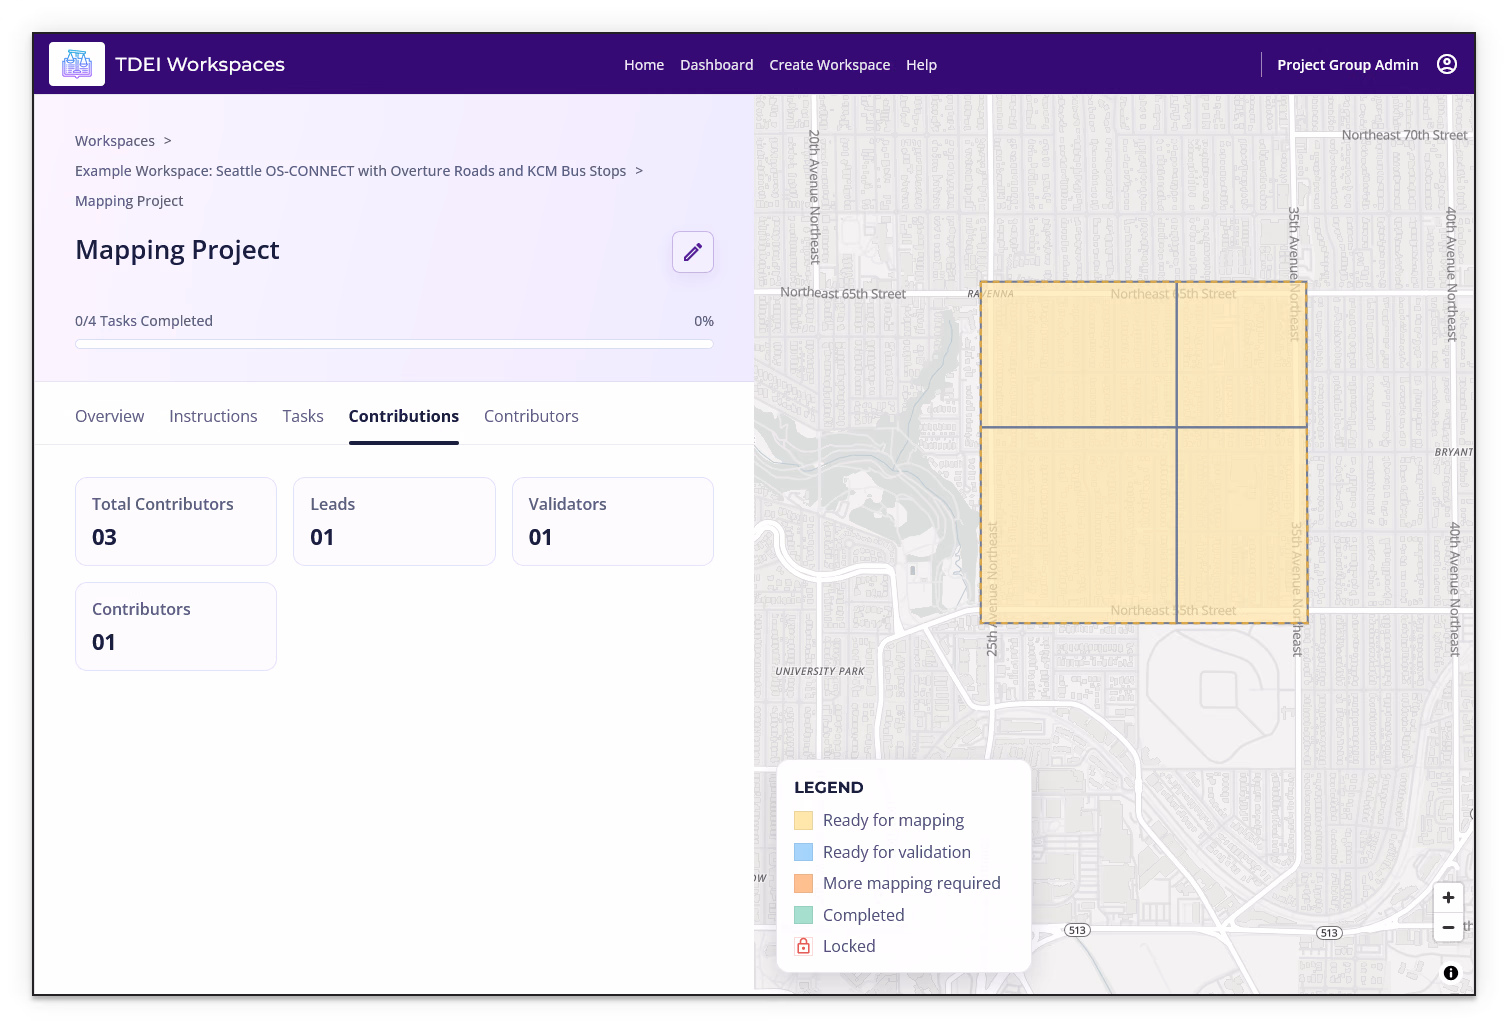
Task: Click the 'UNIVERSITY PARK' map label
Action: [x=820, y=671]
